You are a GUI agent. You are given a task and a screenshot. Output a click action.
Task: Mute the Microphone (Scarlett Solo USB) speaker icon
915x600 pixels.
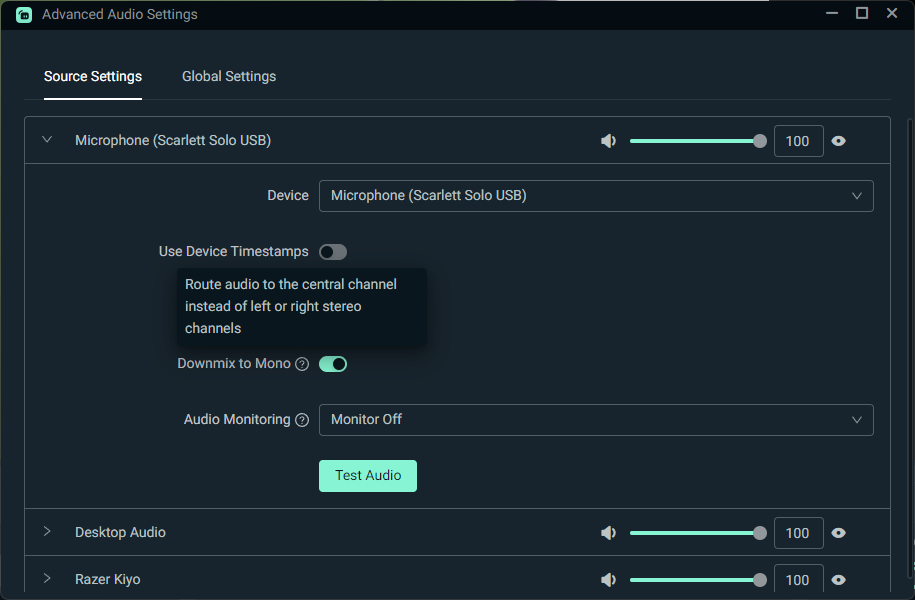click(x=608, y=140)
